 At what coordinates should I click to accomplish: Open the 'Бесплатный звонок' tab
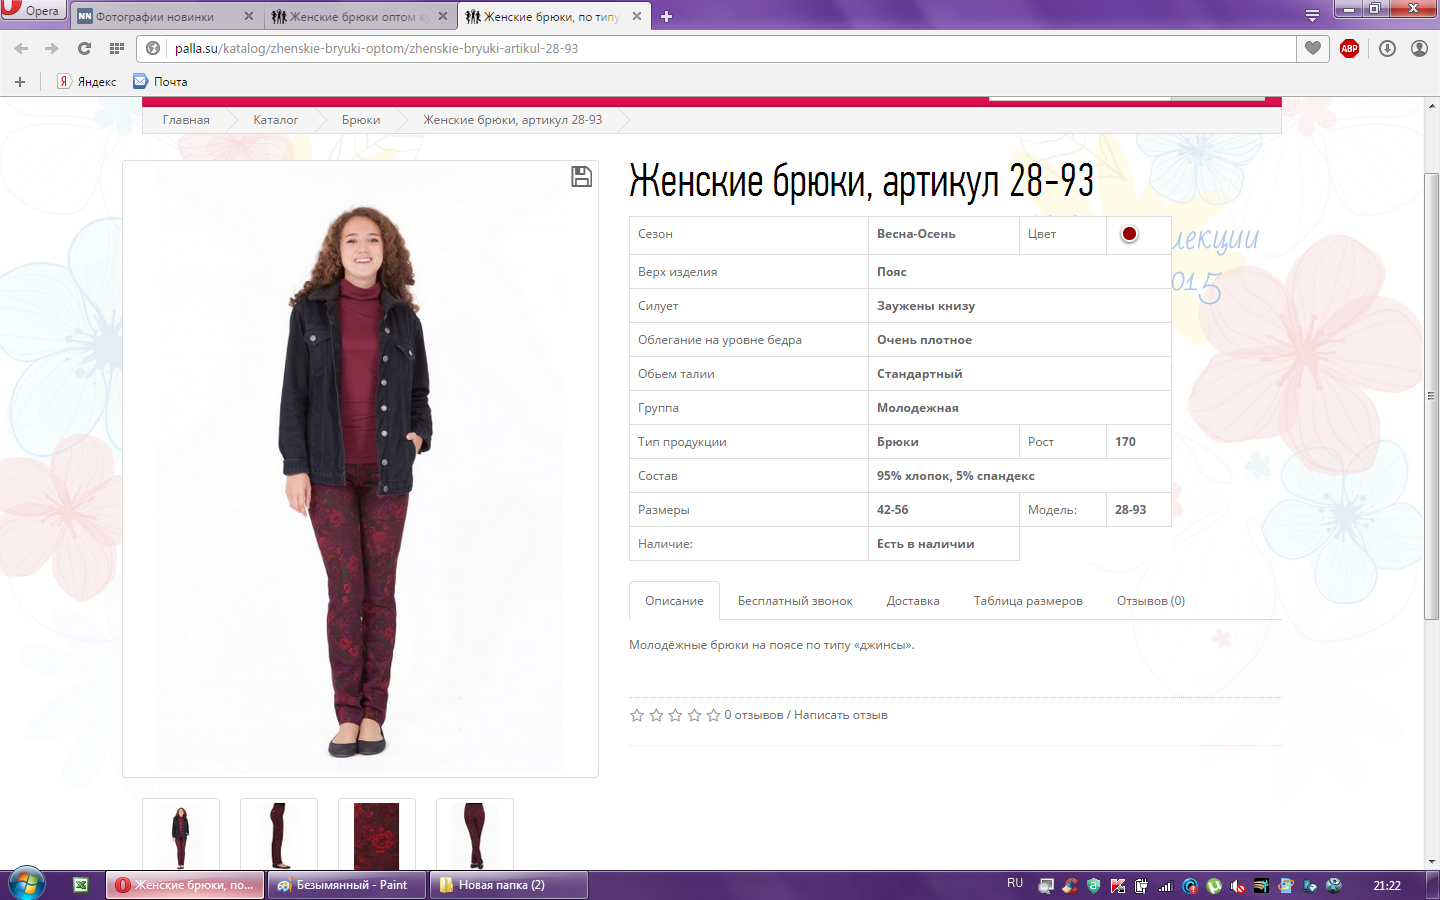tap(795, 601)
